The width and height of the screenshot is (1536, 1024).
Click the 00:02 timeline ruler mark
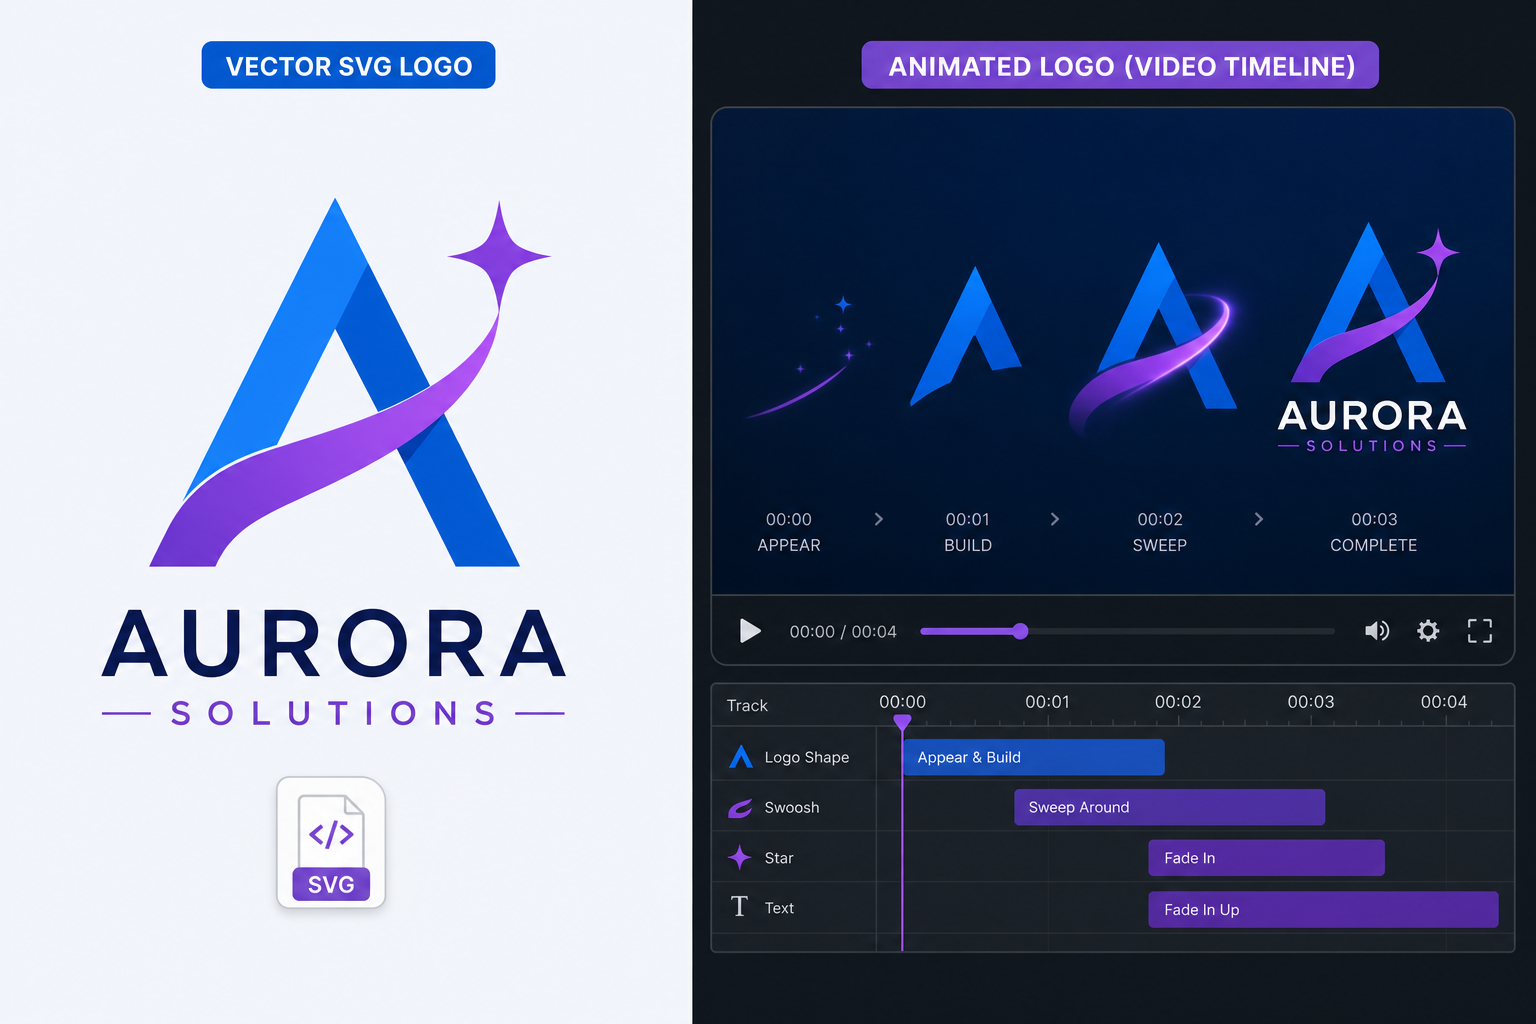pos(1178,702)
